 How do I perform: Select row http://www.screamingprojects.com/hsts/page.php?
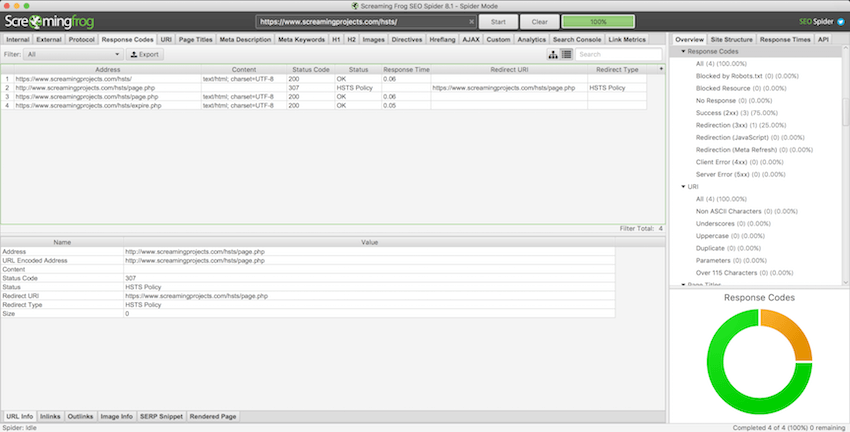(324, 87)
